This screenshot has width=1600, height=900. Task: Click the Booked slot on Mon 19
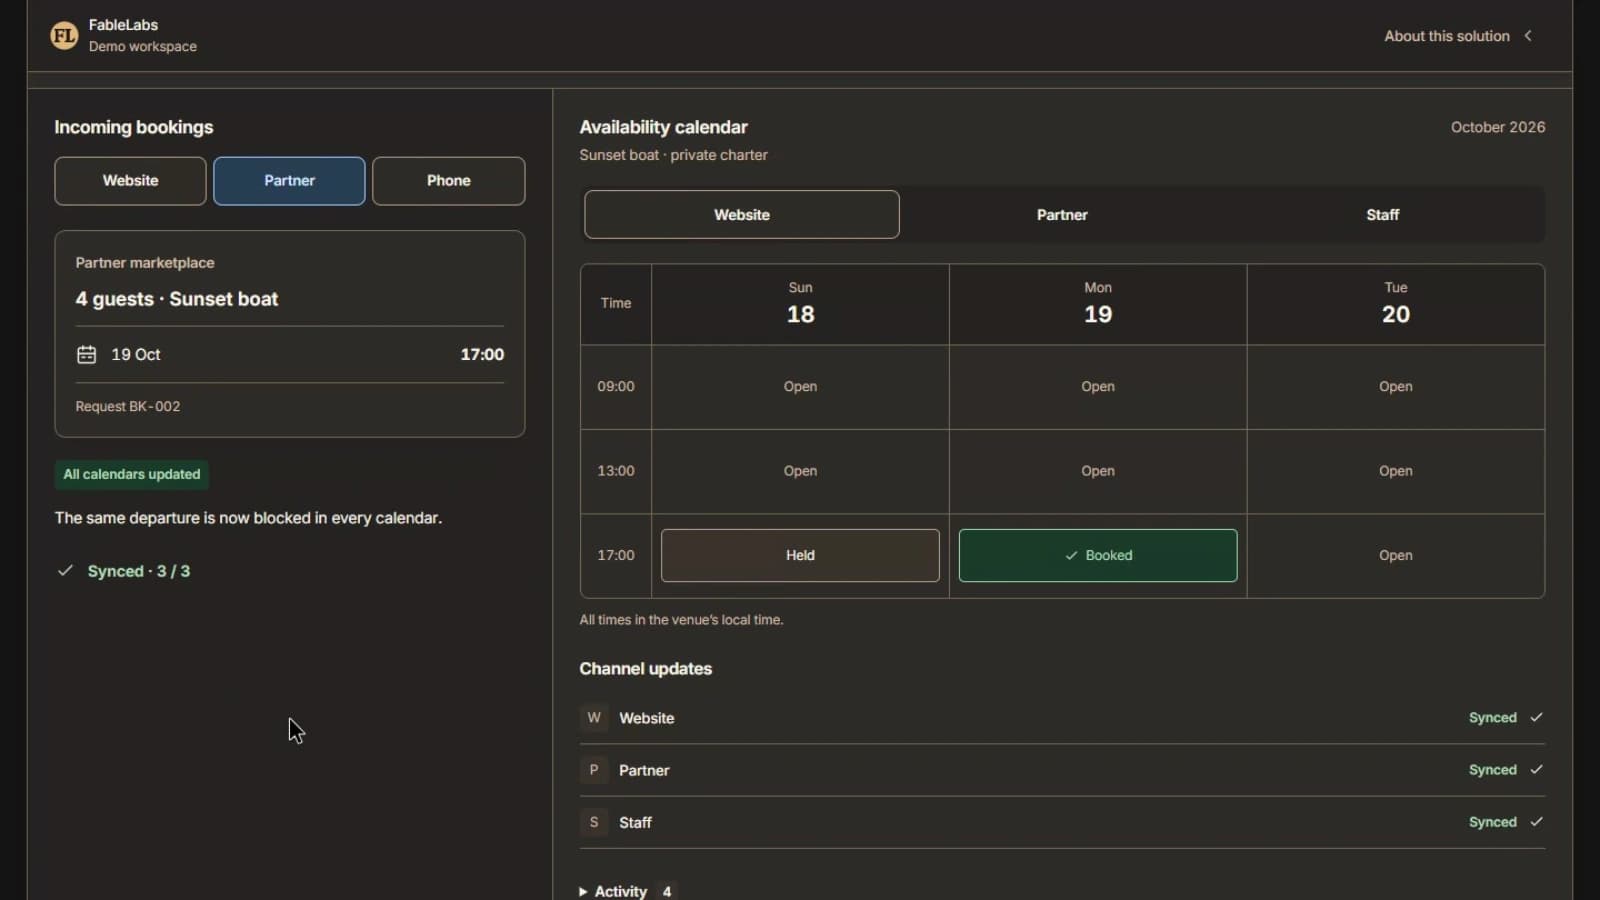1098,555
